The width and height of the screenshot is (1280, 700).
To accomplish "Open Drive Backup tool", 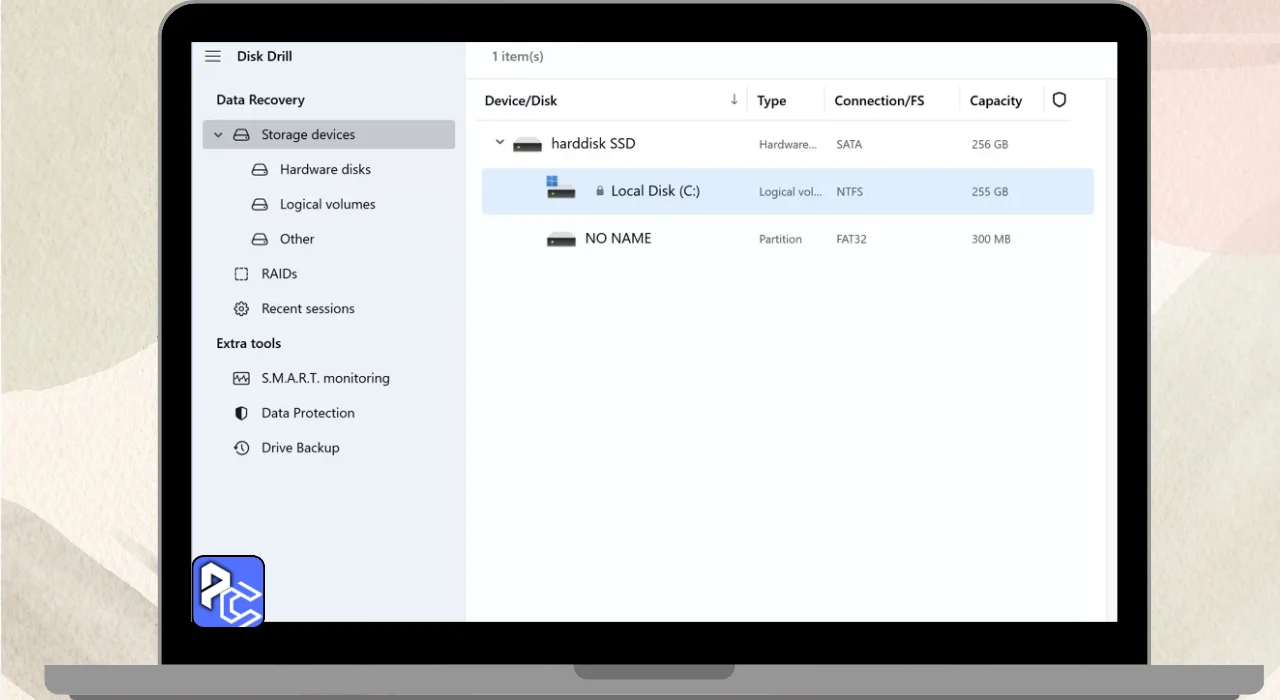I will coord(300,448).
